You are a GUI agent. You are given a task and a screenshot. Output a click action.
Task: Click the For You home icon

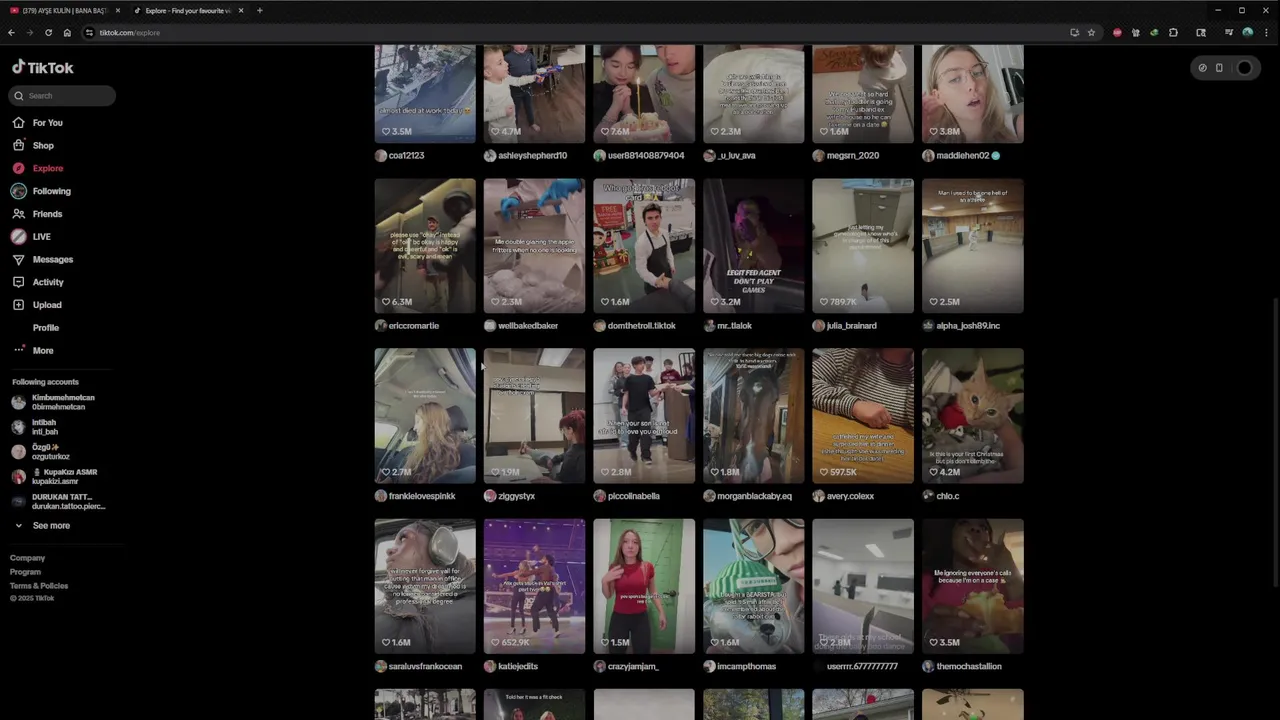[x=18, y=123]
